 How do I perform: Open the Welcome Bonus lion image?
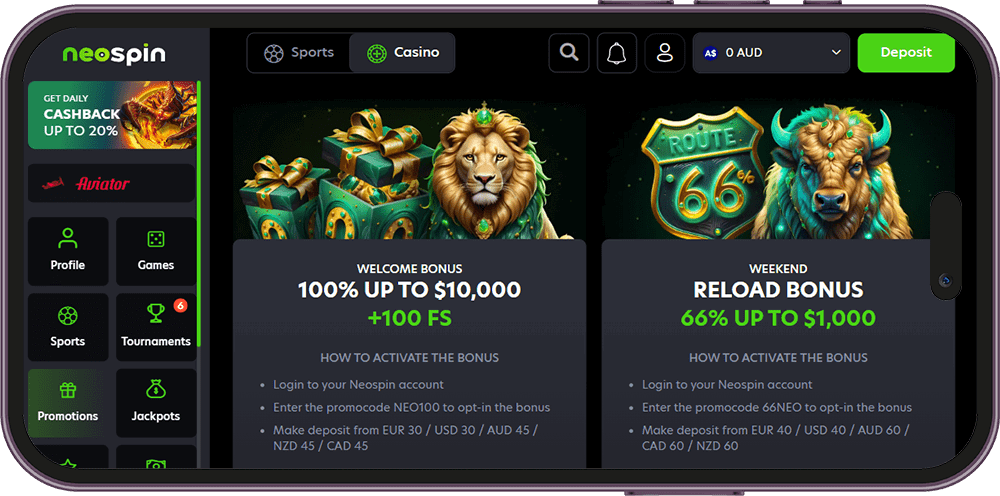409,170
